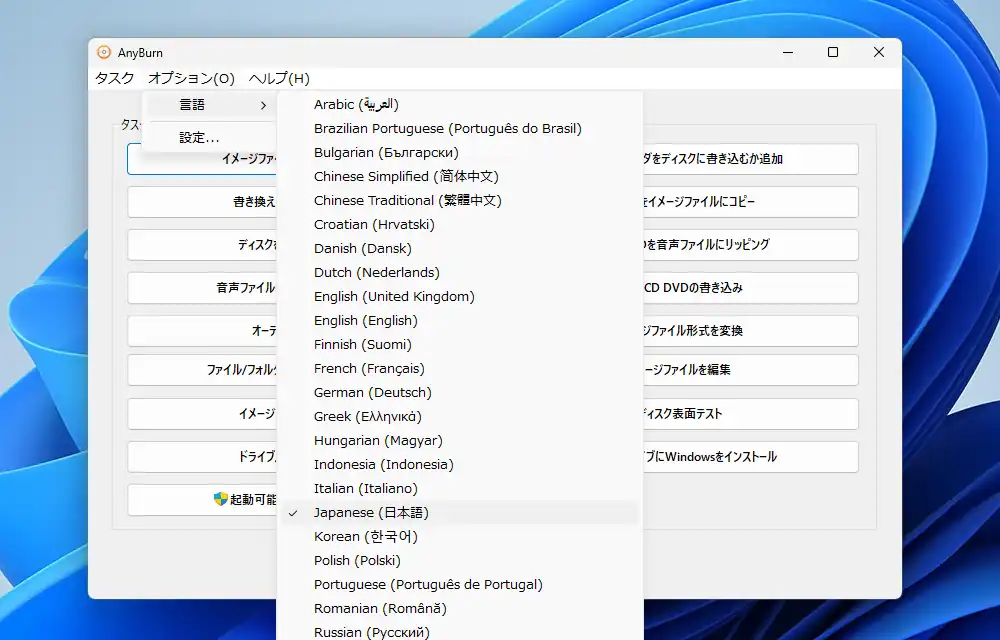Click the checkmark beside Japanese (日本語)
The height and width of the screenshot is (640, 1000).
click(x=293, y=513)
